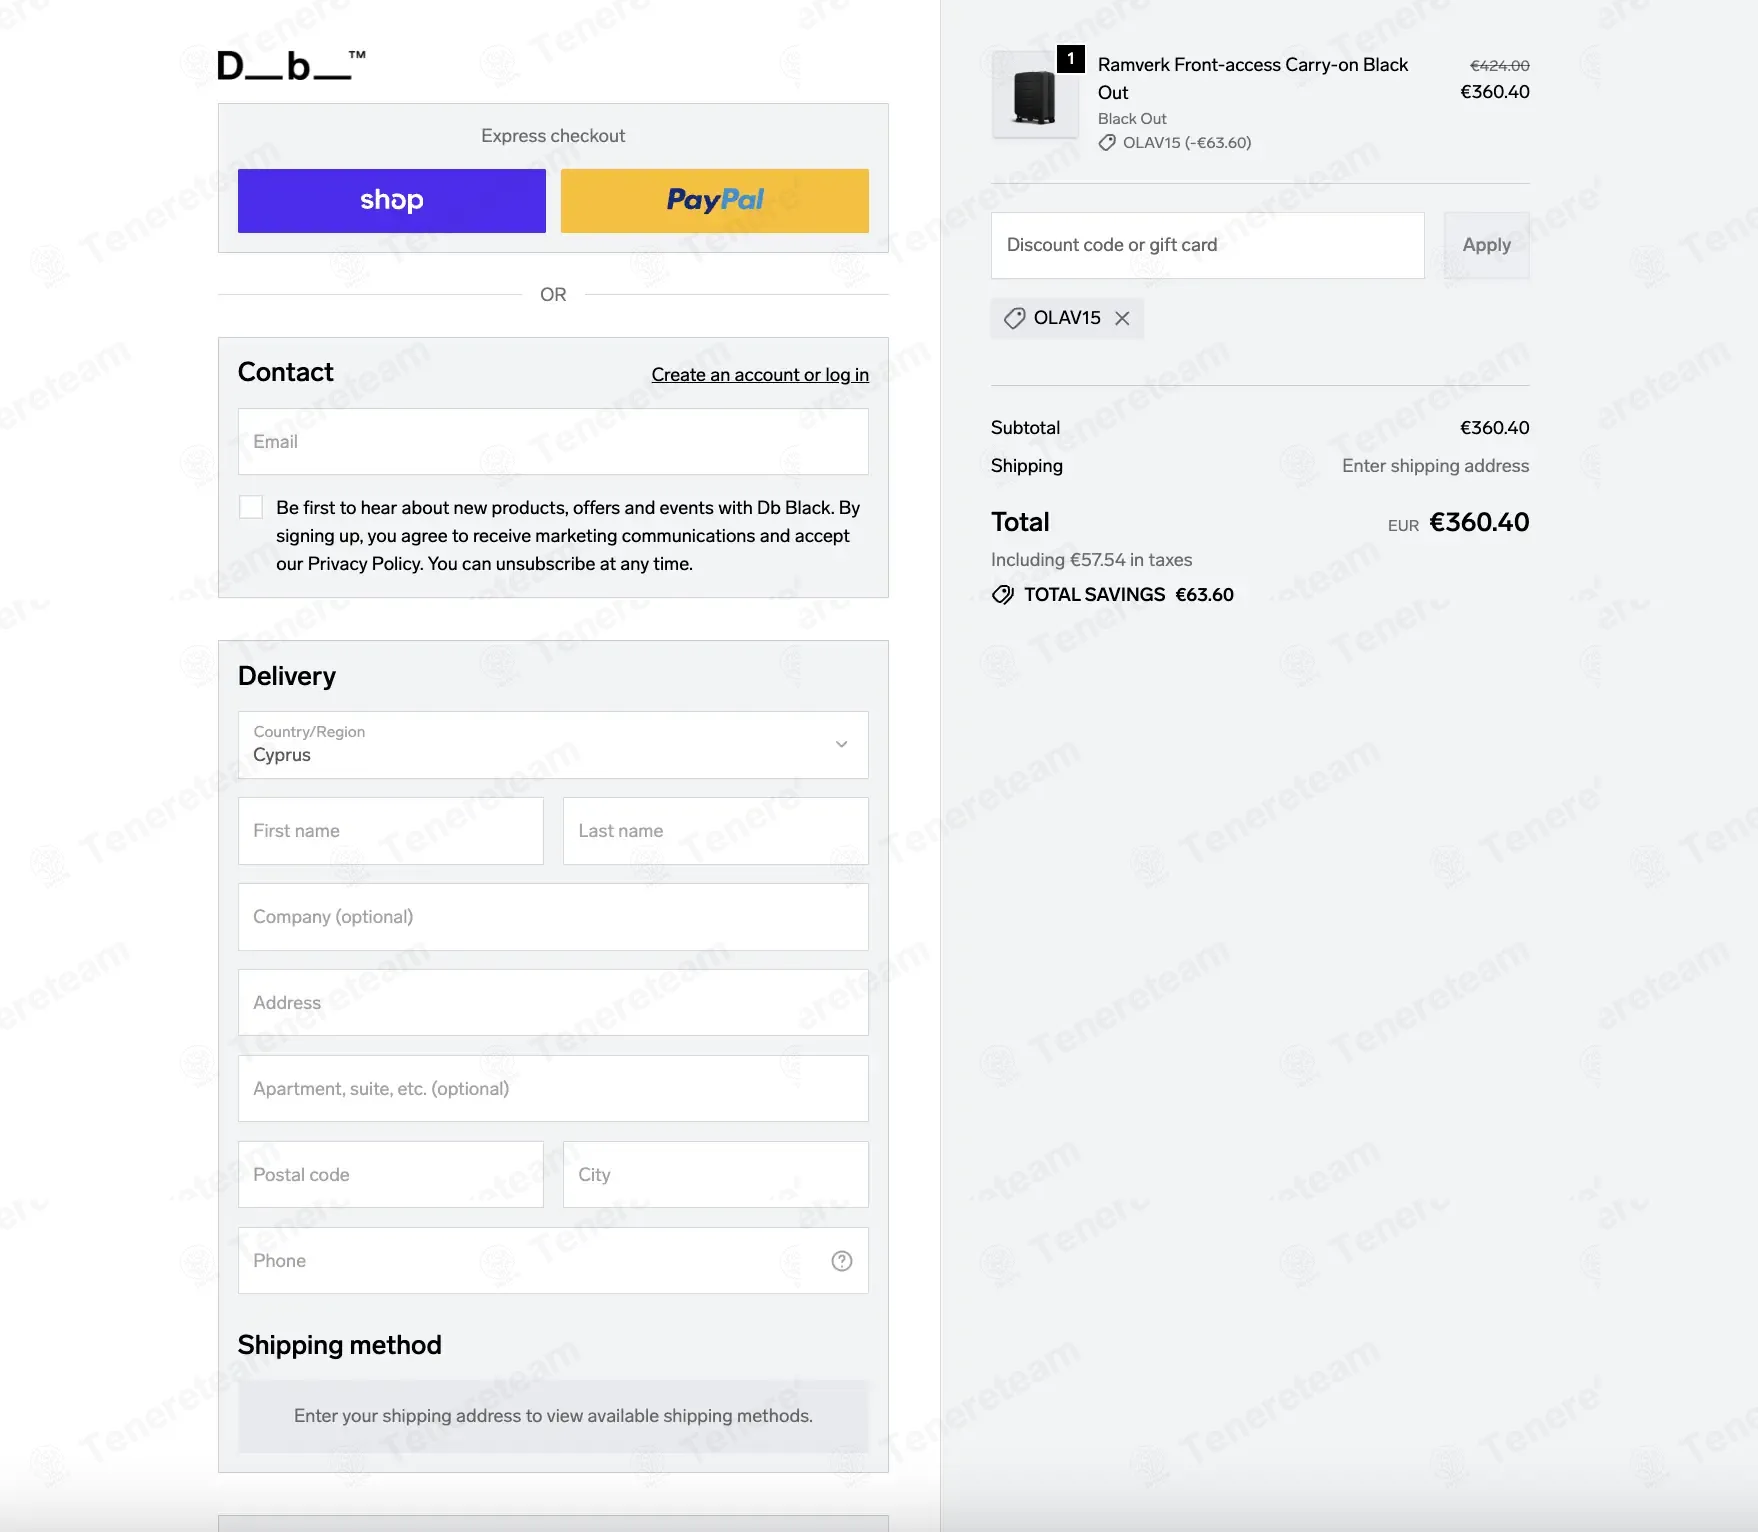The height and width of the screenshot is (1532, 1758).
Task: Click the Subtotal value €360.40
Action: tap(1494, 428)
